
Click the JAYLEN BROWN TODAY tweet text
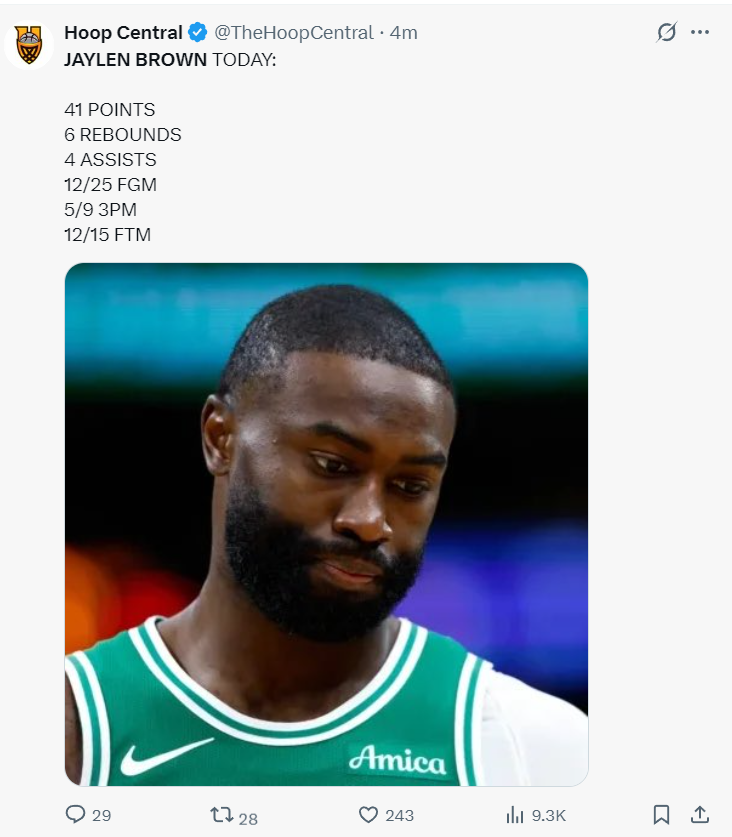tap(170, 60)
